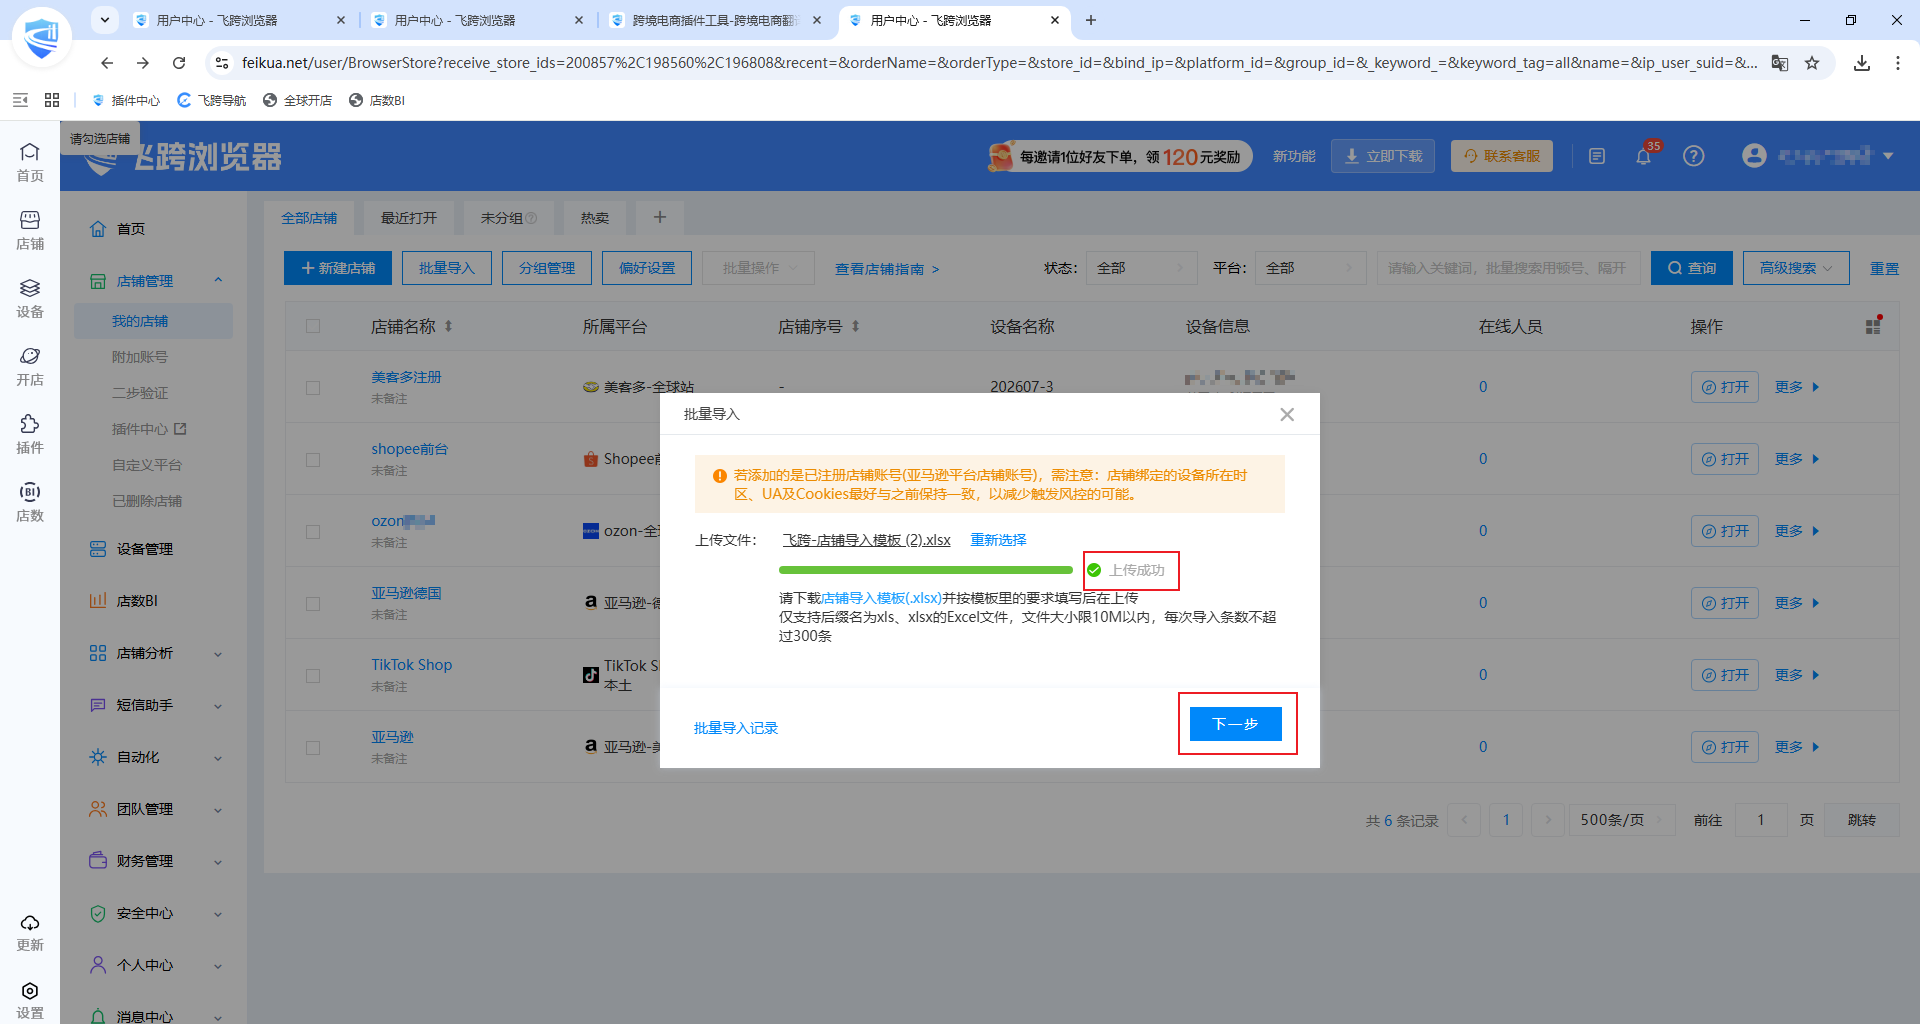The height and width of the screenshot is (1024, 1920).
Task: Toggle the select-all checkbox in the table header
Action: tap(313, 326)
